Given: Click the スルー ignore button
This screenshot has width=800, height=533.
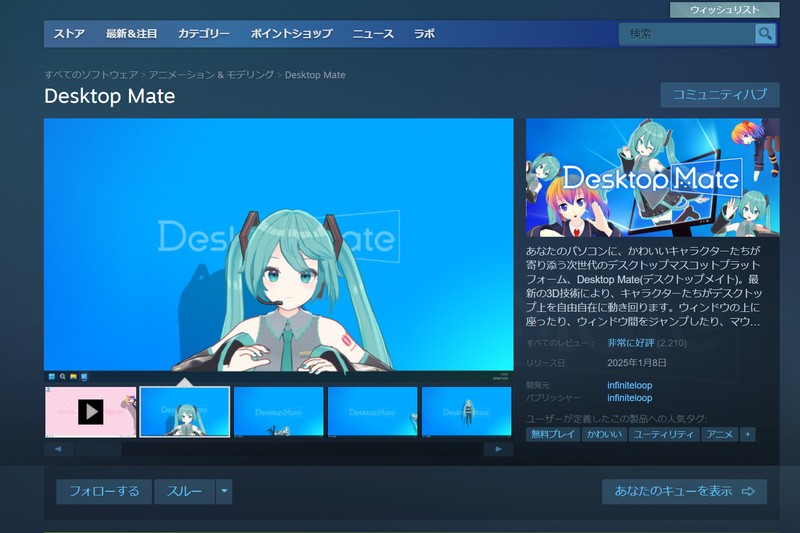Looking at the screenshot, I should 185,491.
